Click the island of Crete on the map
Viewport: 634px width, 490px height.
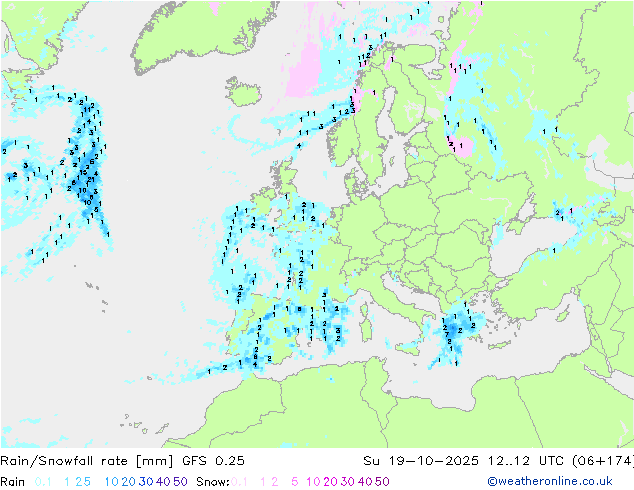click(498, 346)
